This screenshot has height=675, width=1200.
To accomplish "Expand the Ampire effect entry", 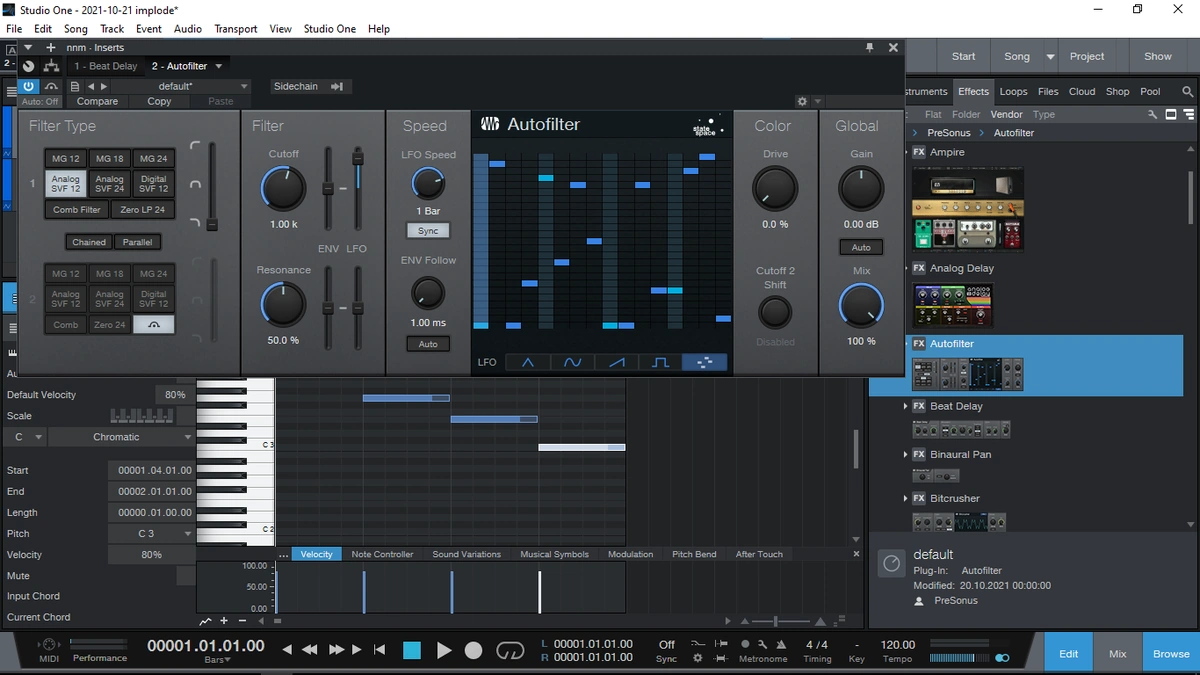I will click(906, 152).
